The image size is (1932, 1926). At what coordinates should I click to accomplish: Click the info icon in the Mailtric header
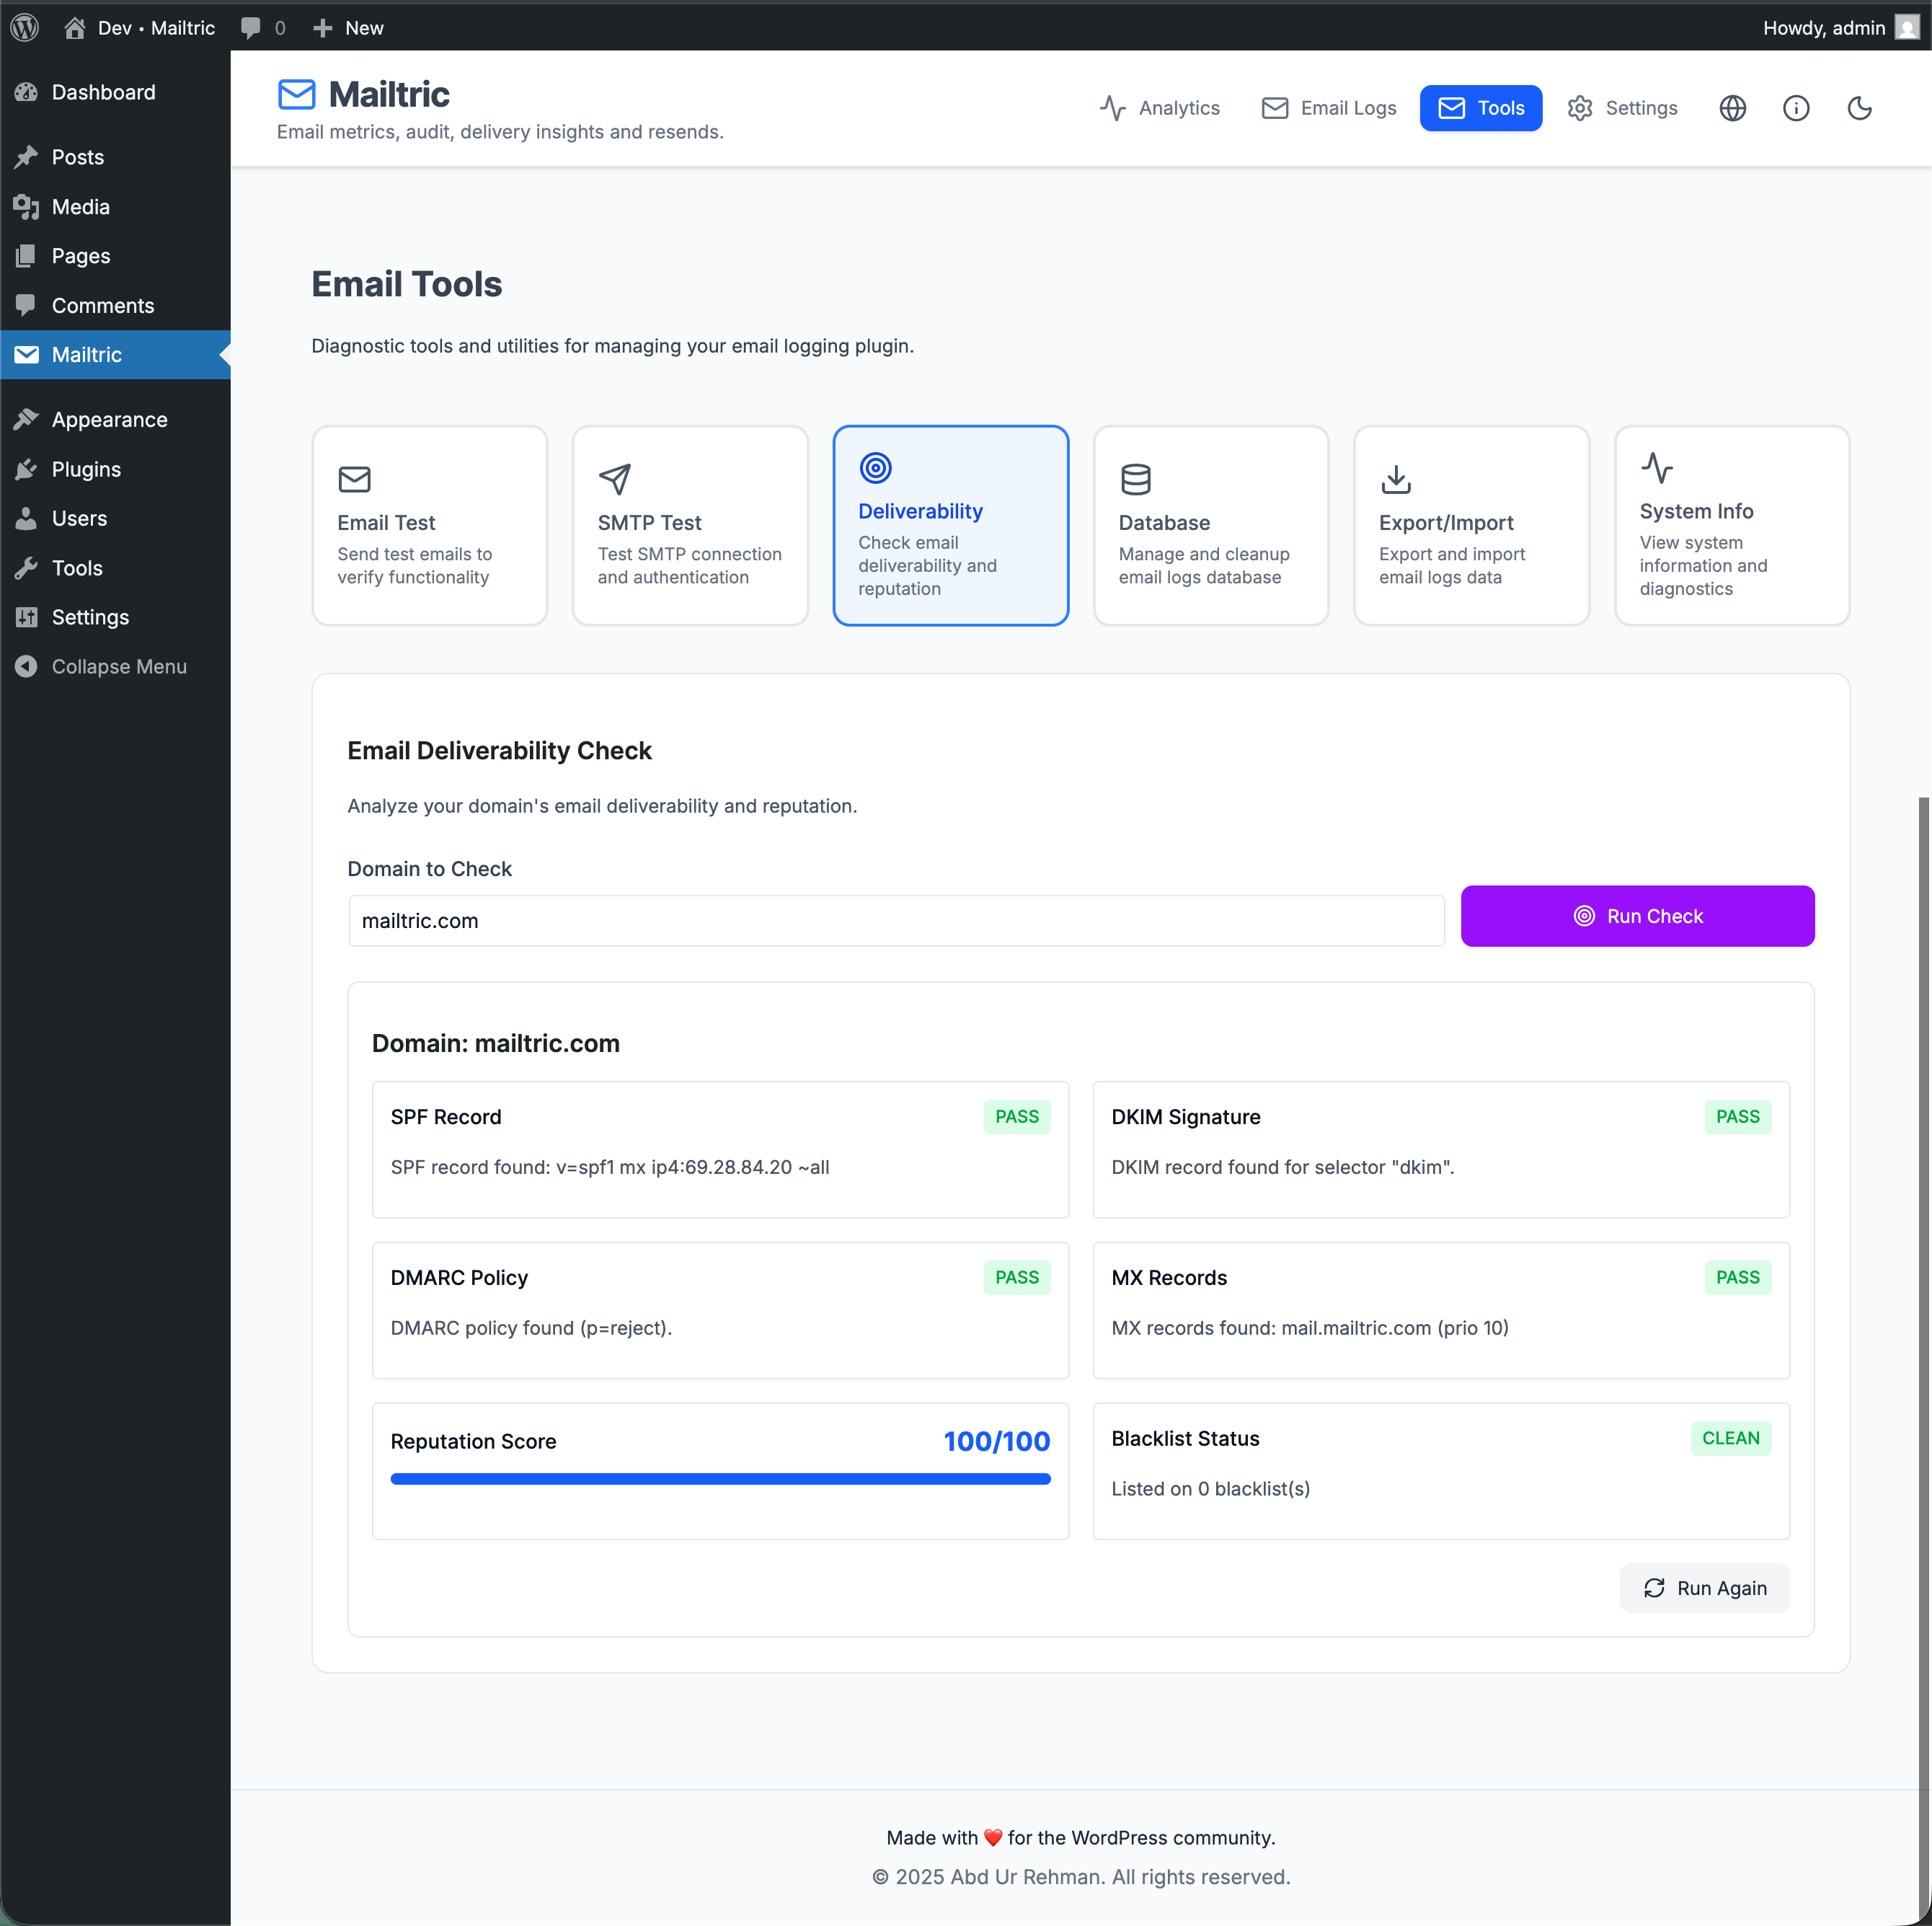coord(1796,108)
